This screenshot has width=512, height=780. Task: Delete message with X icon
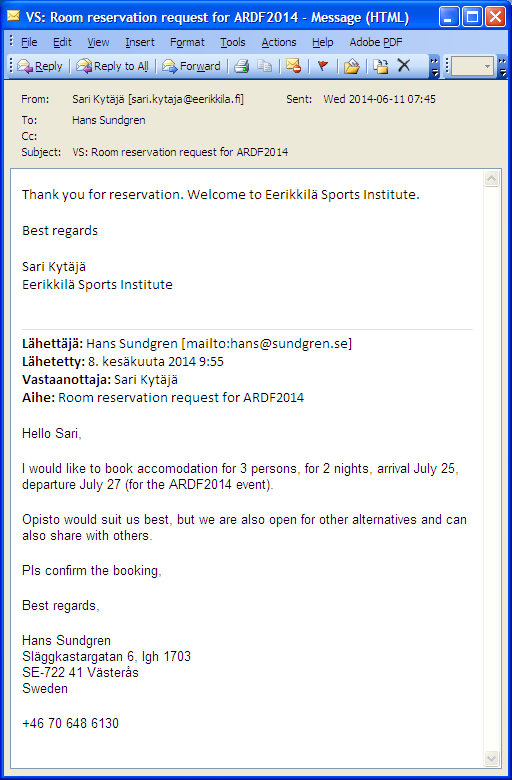coord(404,66)
